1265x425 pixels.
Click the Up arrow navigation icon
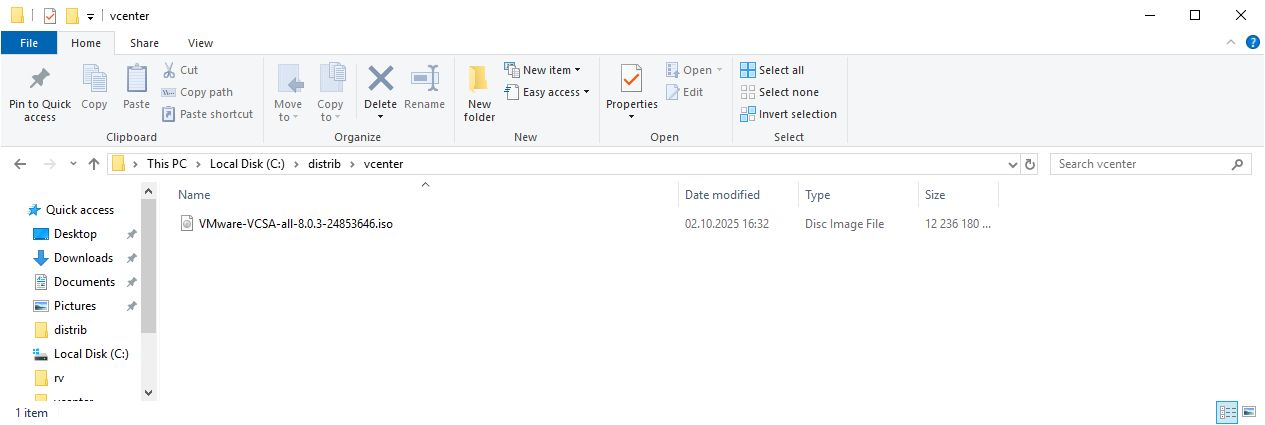click(94, 164)
